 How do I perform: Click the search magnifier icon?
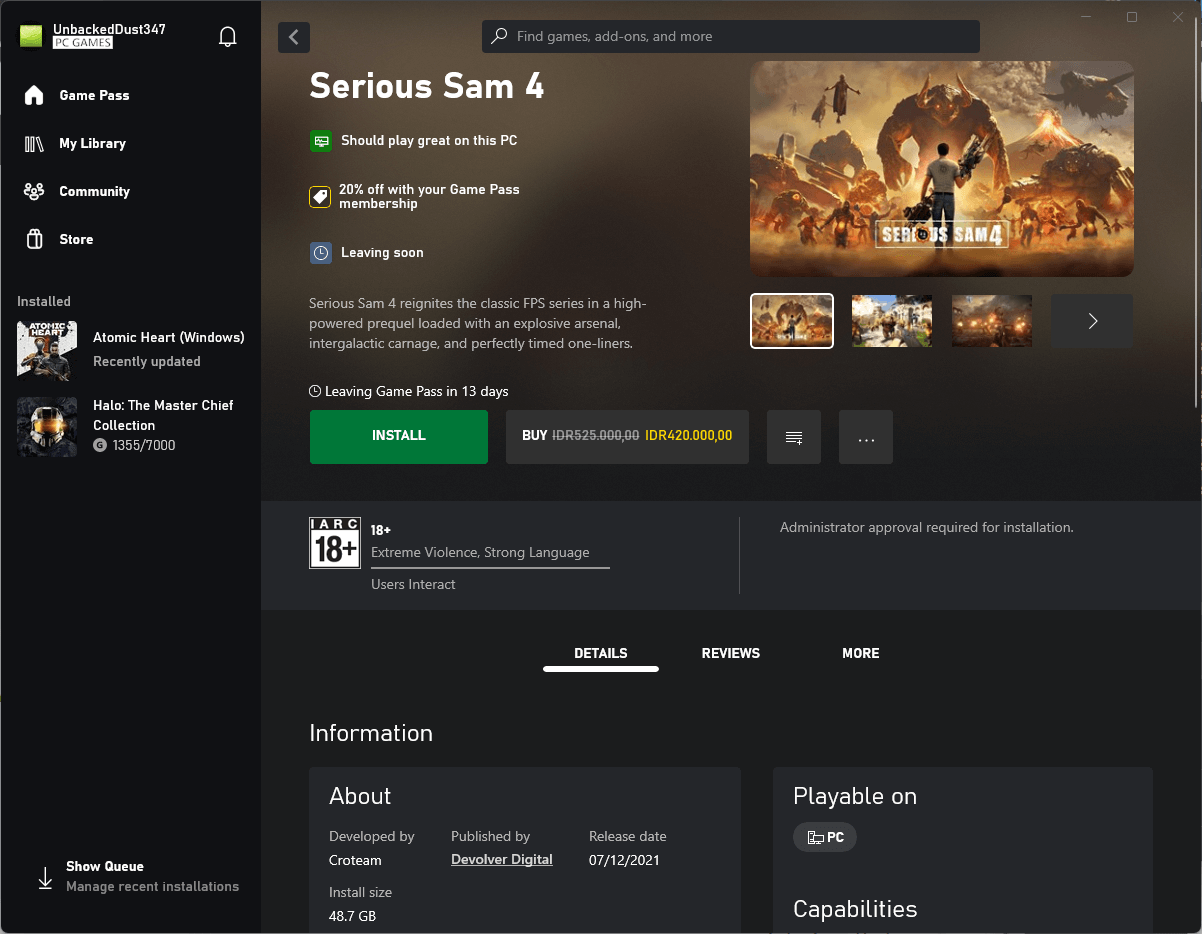[499, 36]
